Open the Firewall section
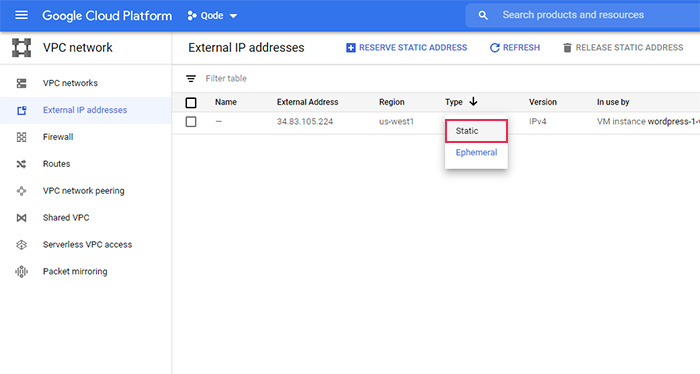The height and width of the screenshot is (374, 700). click(x=58, y=137)
